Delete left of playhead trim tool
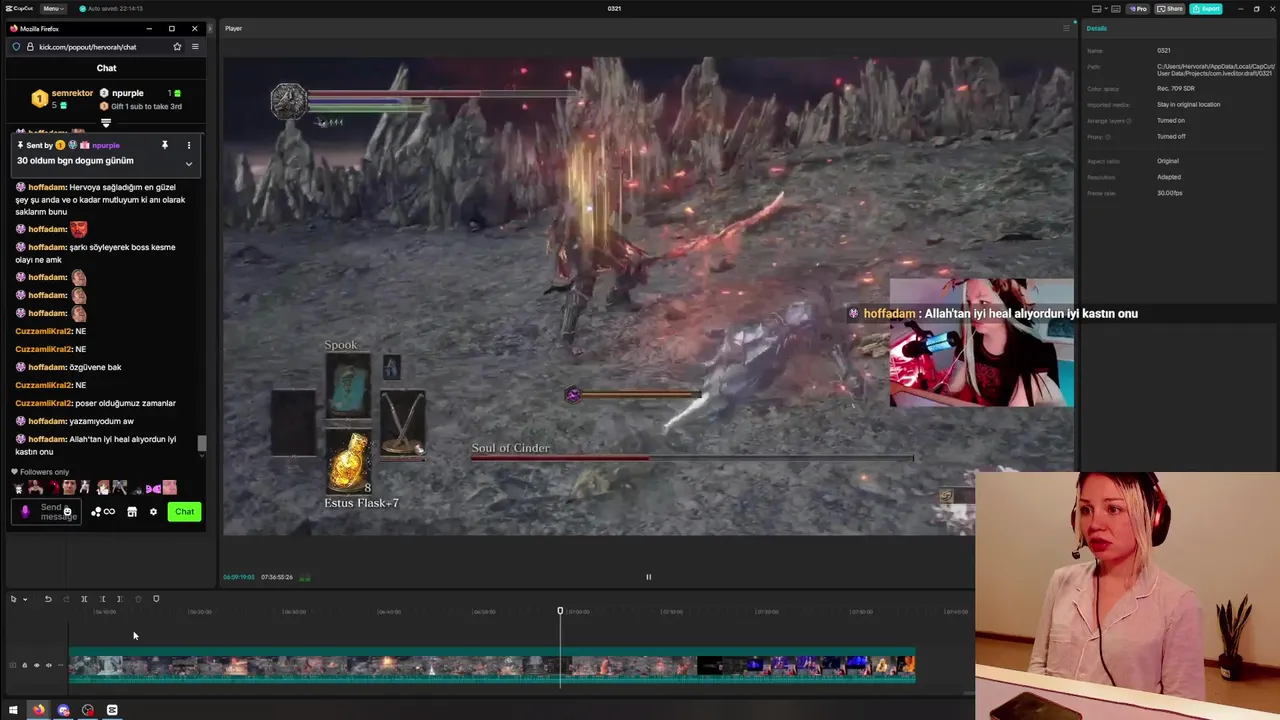The width and height of the screenshot is (1280, 720). coord(102,599)
